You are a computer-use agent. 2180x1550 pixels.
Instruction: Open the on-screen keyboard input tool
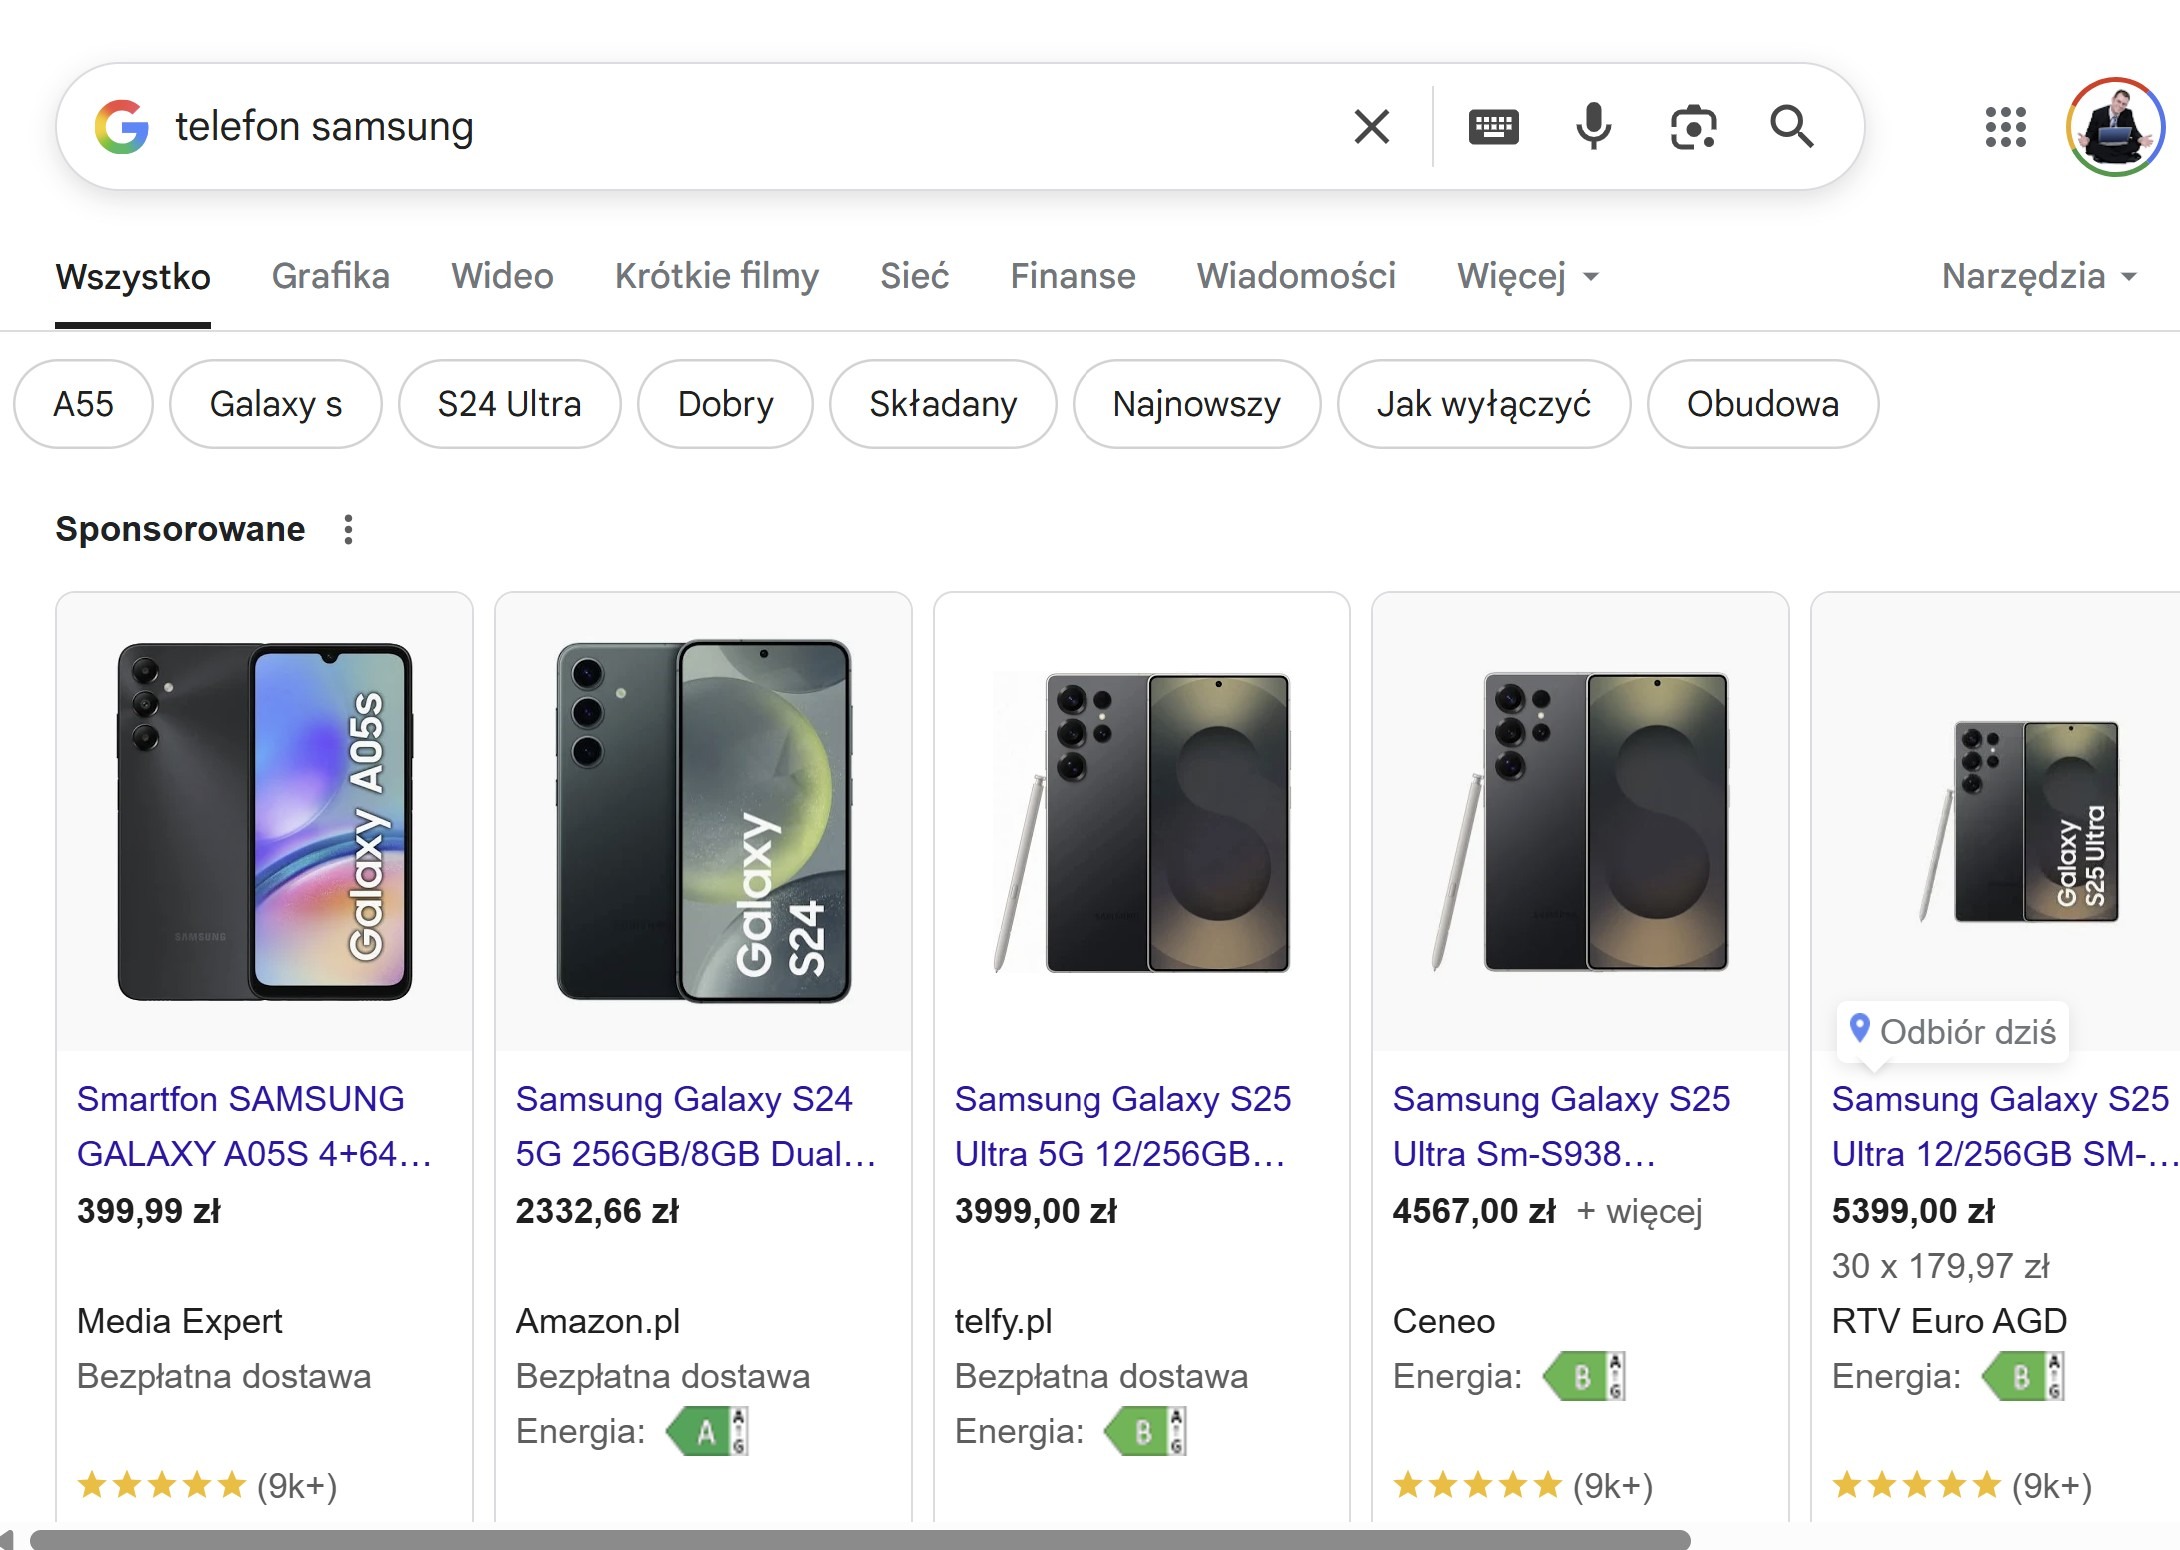1494,127
